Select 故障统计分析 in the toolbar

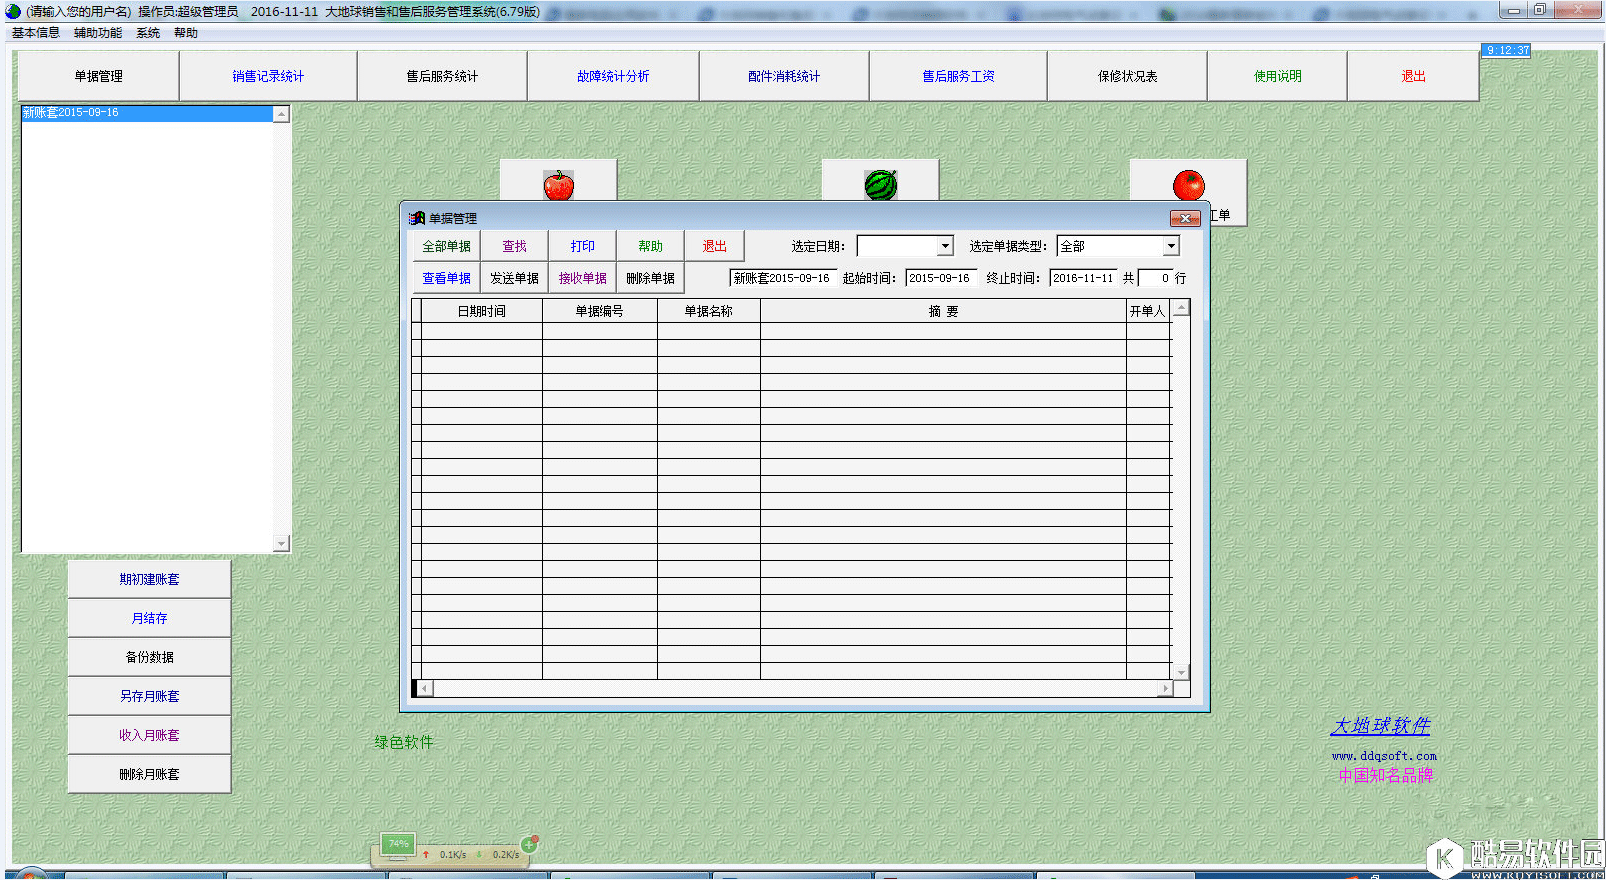[613, 76]
